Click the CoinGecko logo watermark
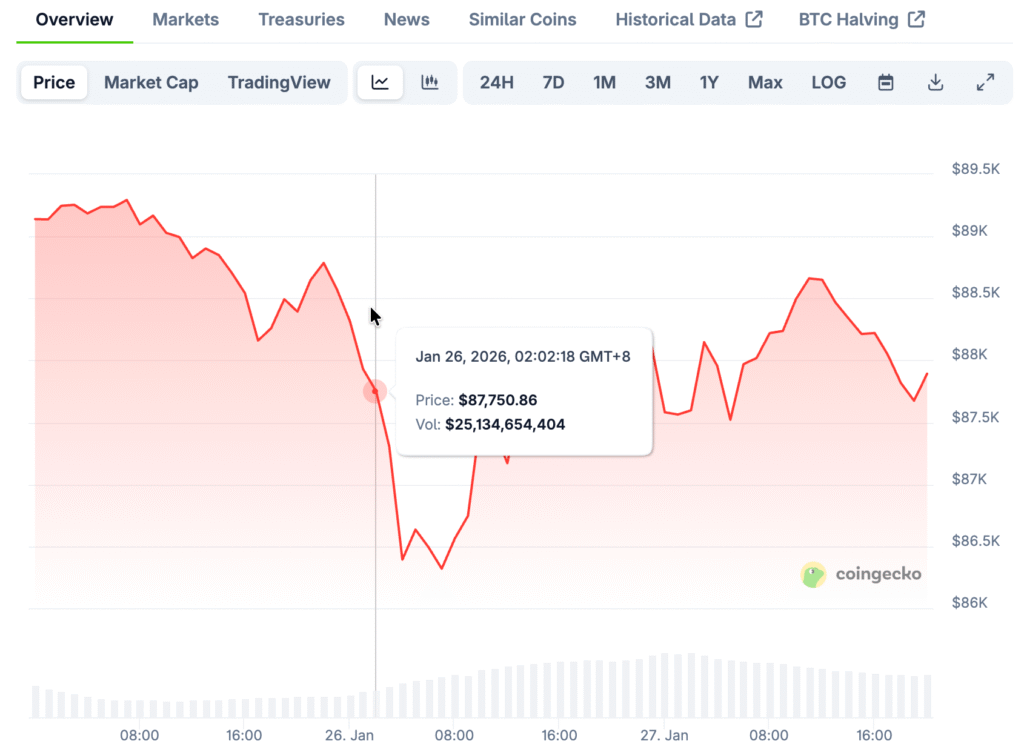 pyautogui.click(x=861, y=574)
